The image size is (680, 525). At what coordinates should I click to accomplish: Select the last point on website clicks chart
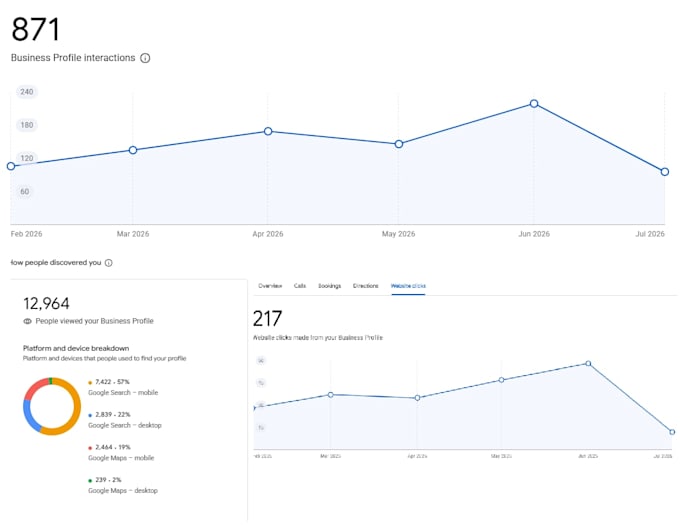(672, 432)
